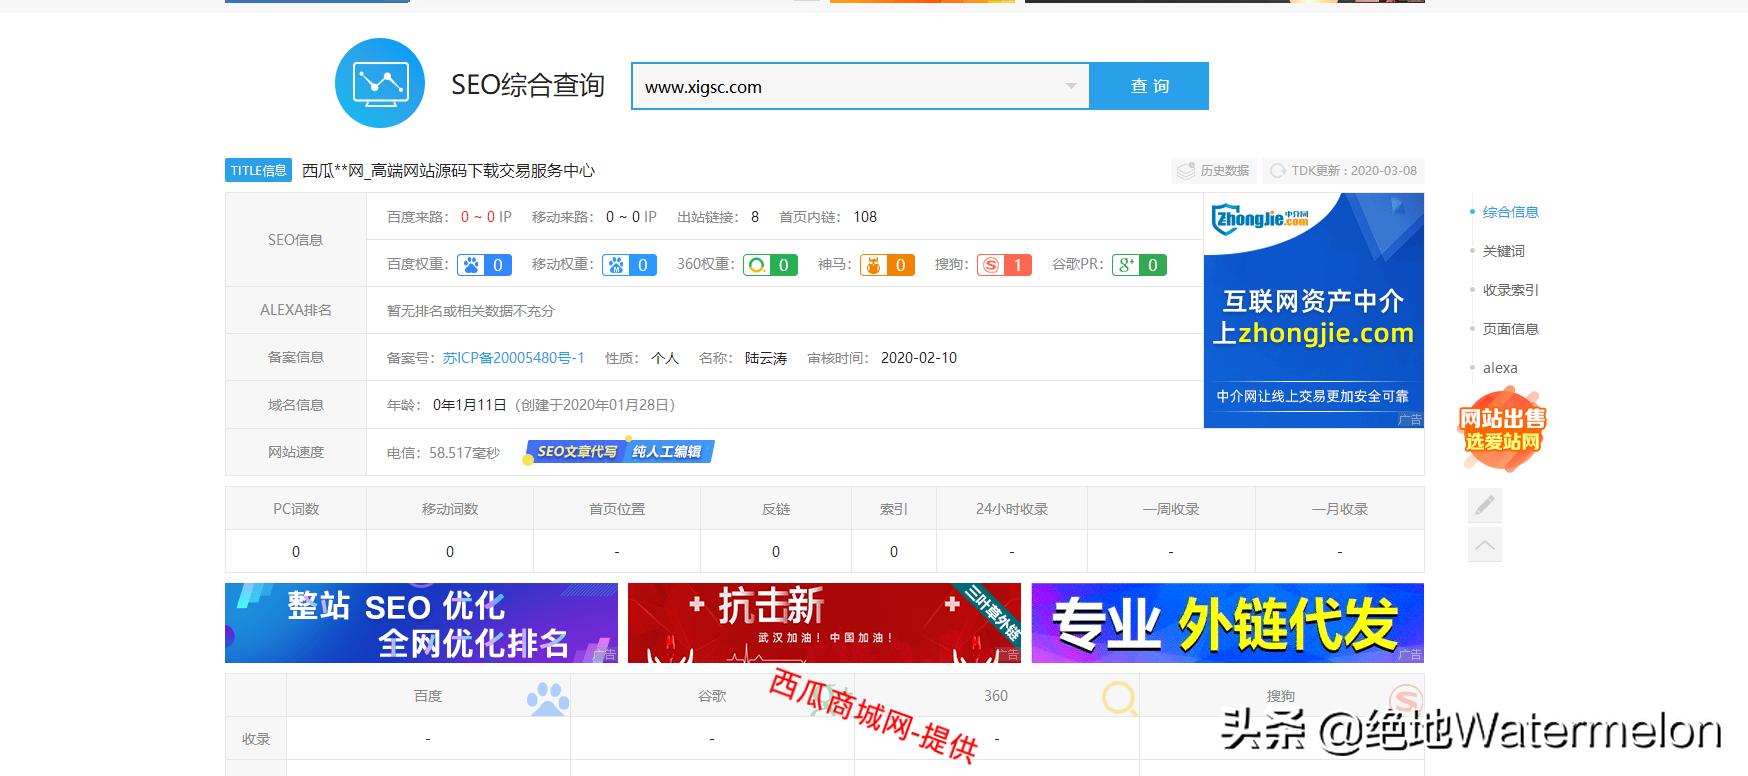
Task: Click the SEO文章代写 纯人工编辑 banner
Action: (x=618, y=452)
